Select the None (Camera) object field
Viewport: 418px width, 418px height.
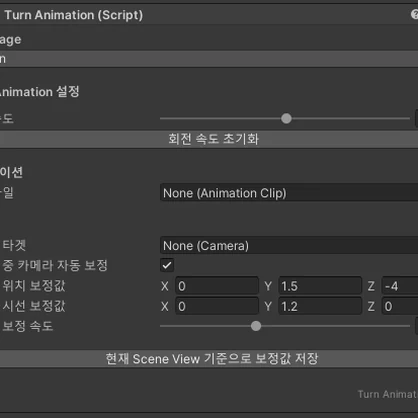[x=289, y=246]
